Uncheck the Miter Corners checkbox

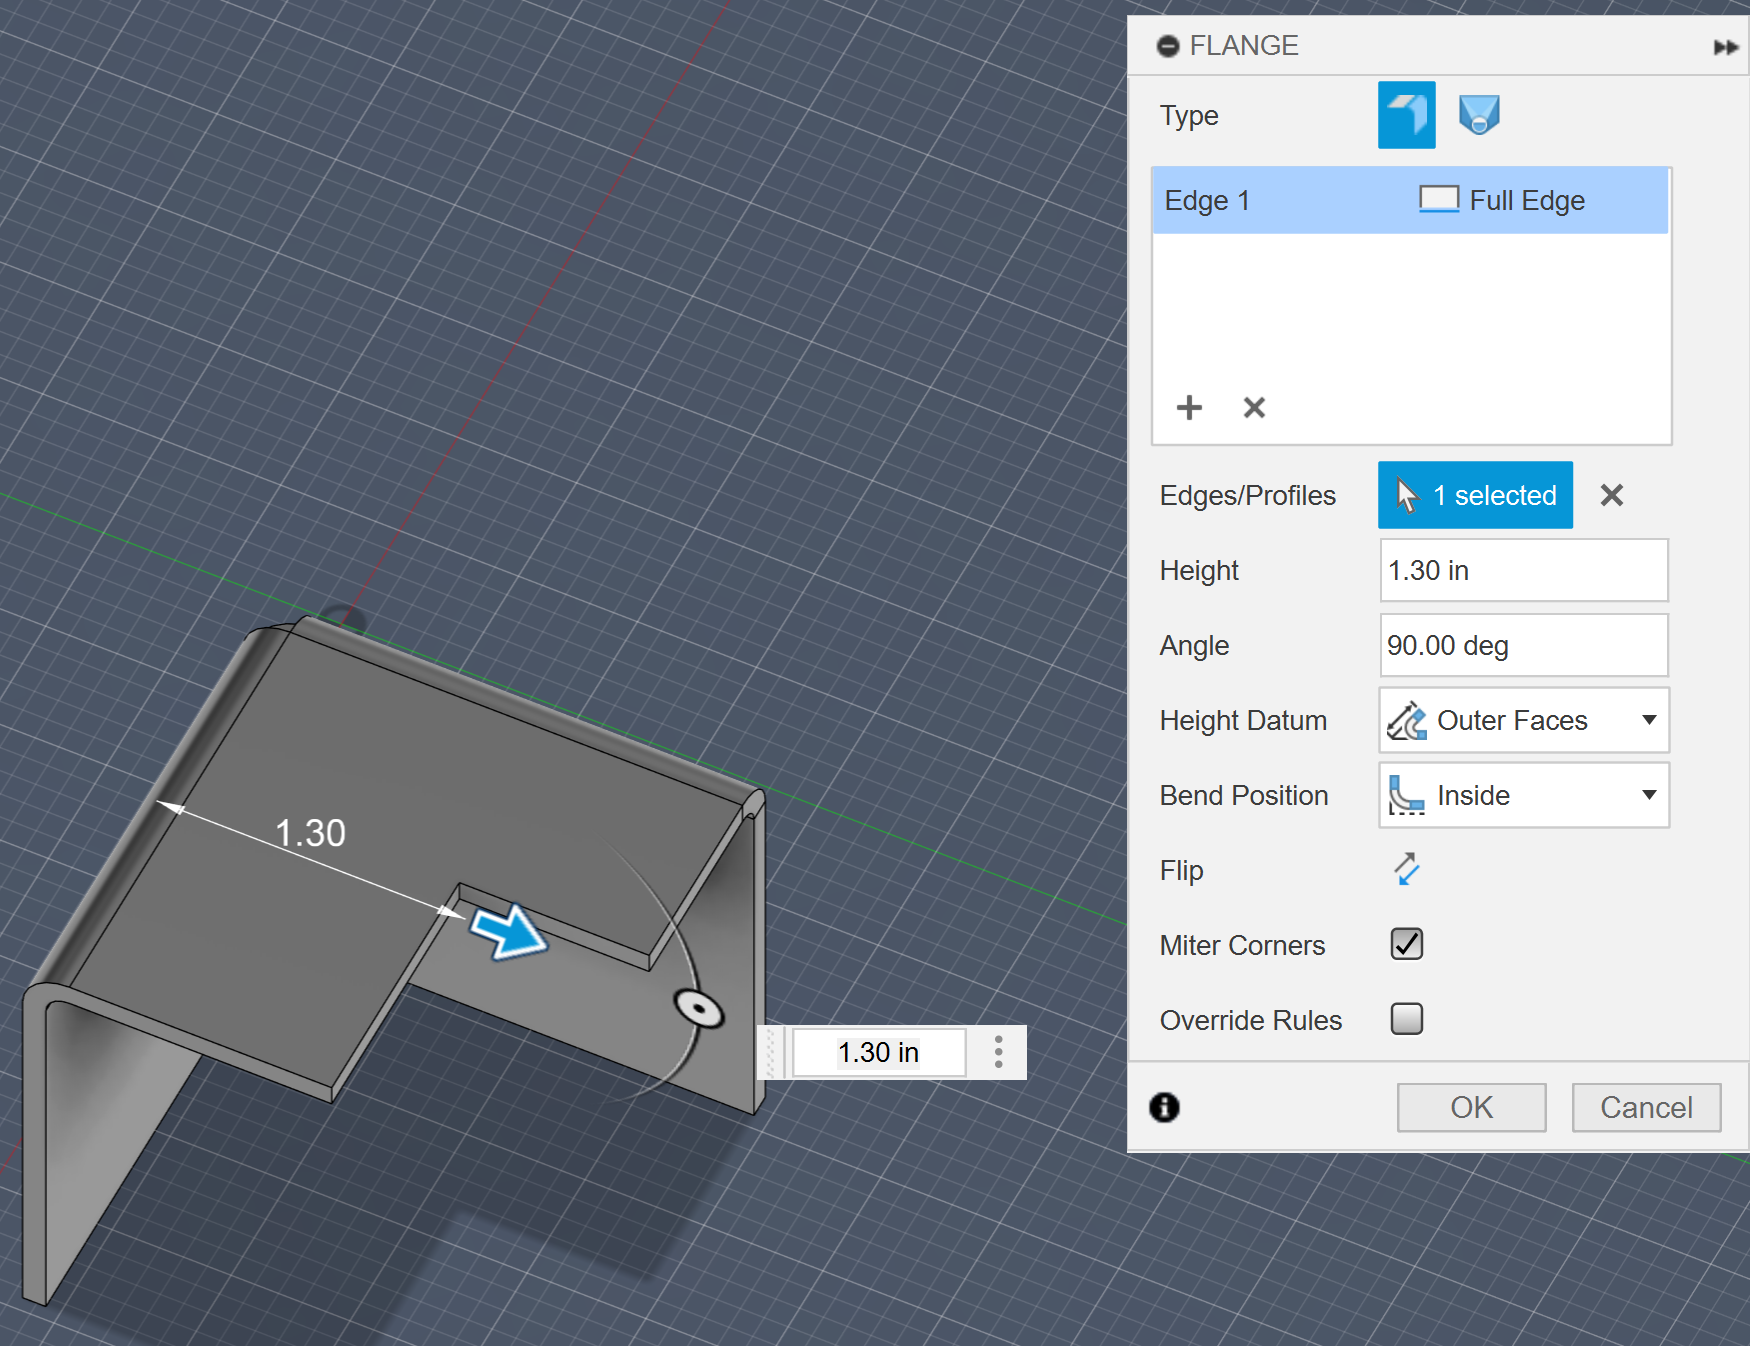click(1405, 944)
